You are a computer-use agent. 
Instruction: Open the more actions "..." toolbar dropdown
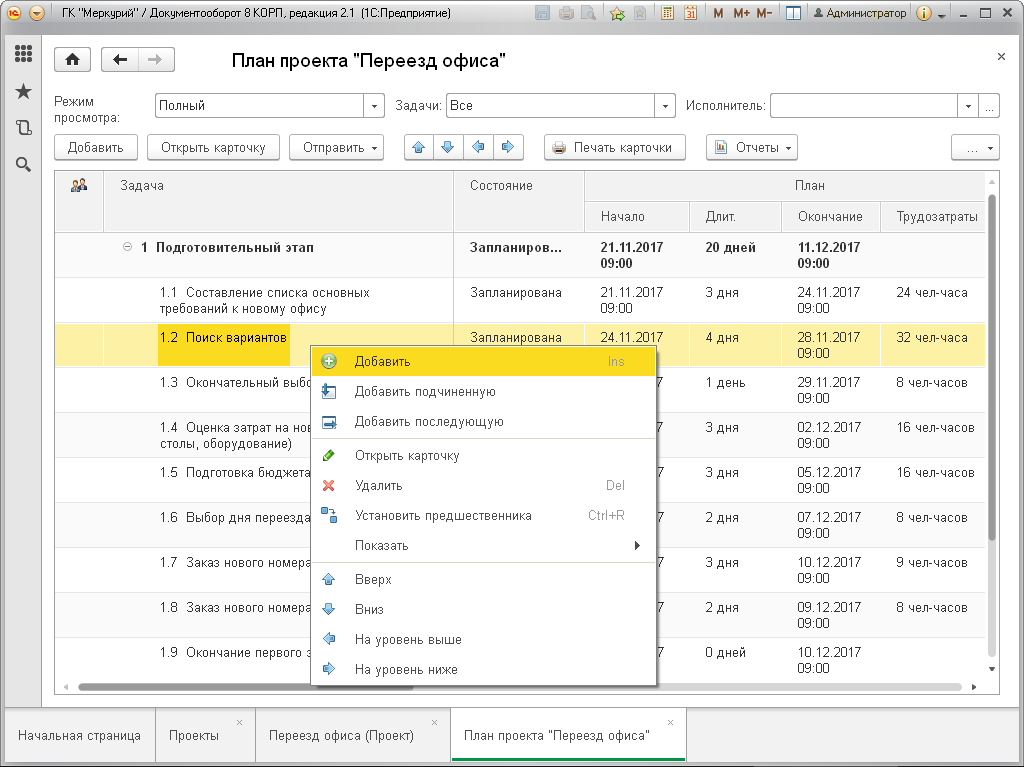point(975,148)
